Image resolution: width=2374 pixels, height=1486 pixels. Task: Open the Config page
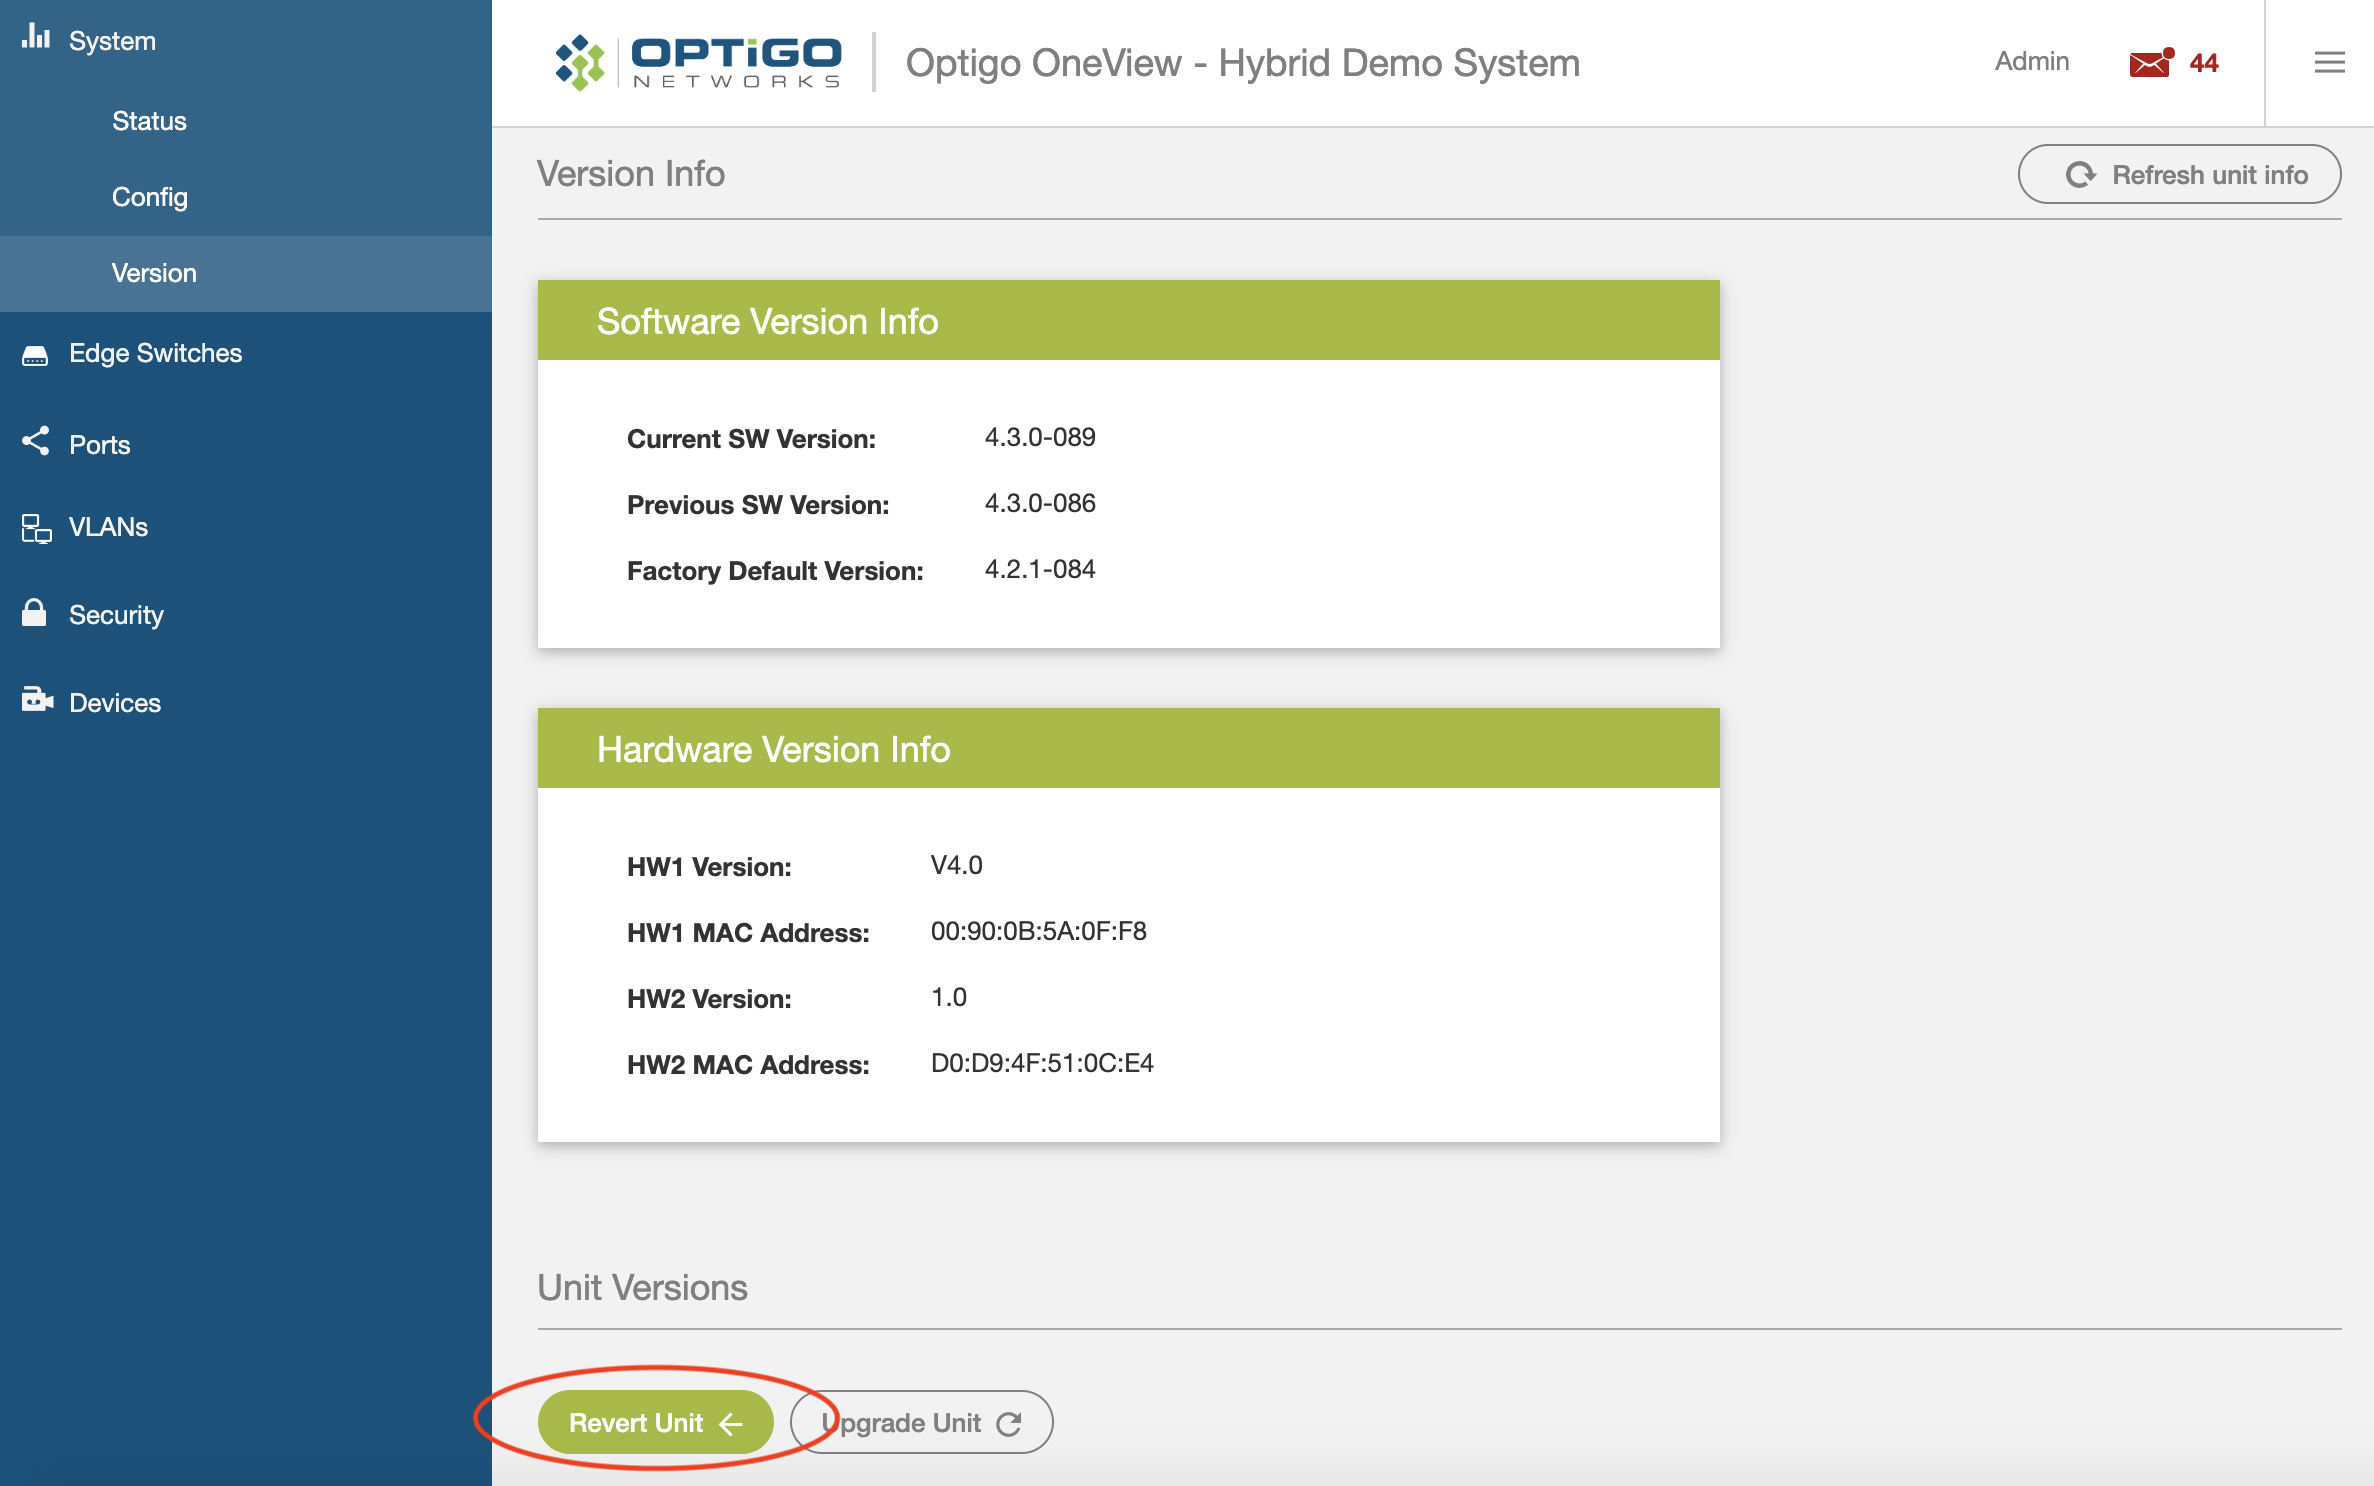(x=149, y=197)
